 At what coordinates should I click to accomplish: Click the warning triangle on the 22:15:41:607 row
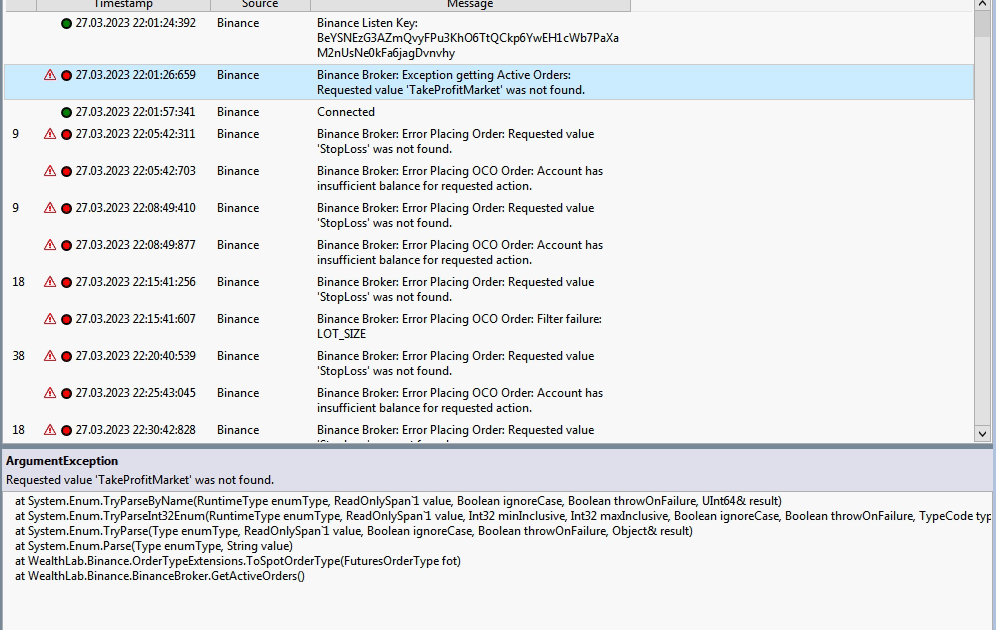click(50, 319)
